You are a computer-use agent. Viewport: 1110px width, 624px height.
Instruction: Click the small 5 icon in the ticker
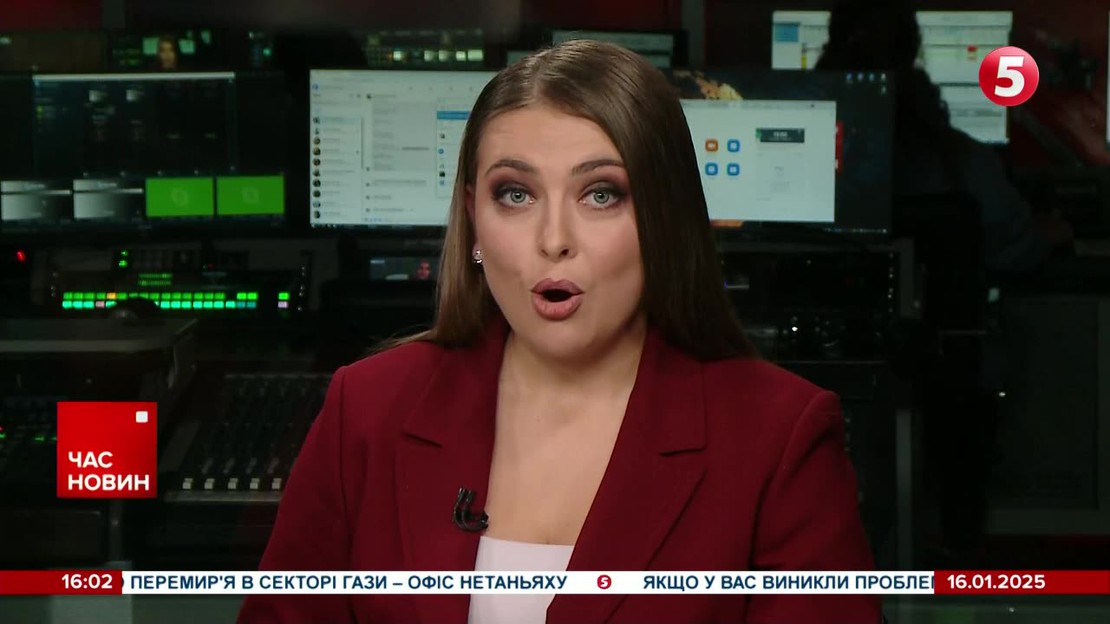pos(604,582)
